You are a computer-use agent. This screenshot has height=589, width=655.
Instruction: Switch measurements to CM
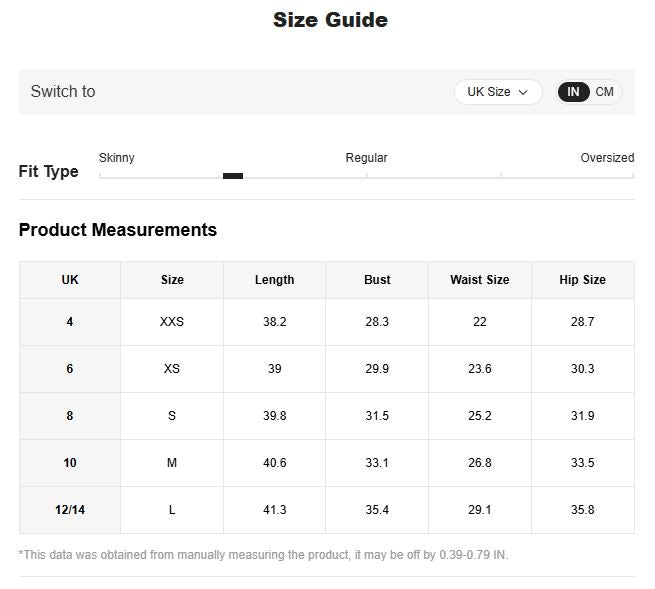click(x=604, y=92)
